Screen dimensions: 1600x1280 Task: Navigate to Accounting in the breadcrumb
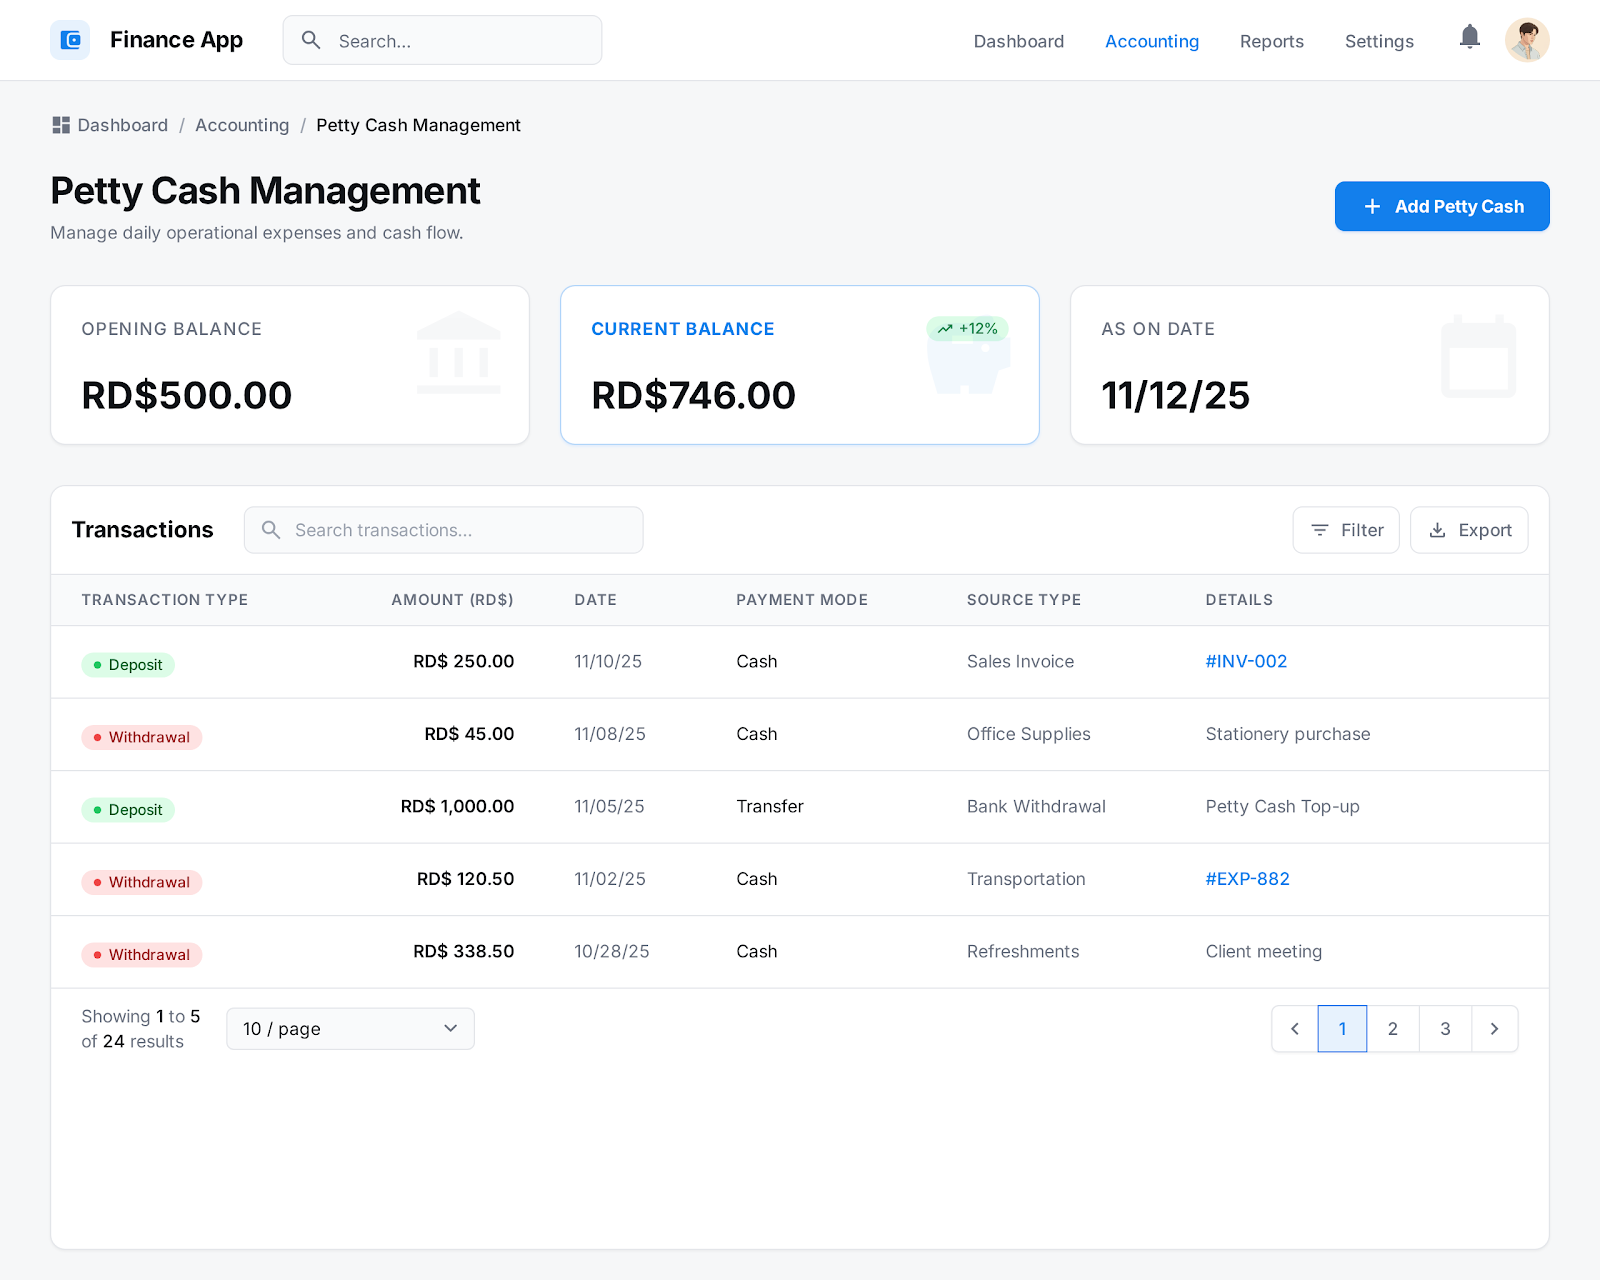[242, 125]
